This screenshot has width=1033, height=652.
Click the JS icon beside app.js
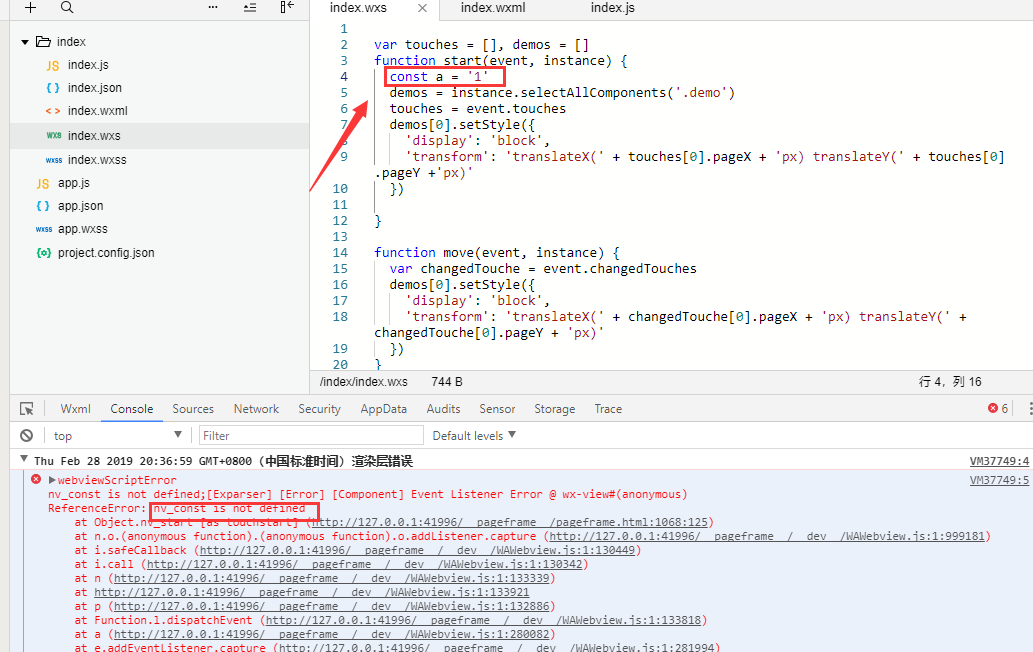(x=43, y=184)
